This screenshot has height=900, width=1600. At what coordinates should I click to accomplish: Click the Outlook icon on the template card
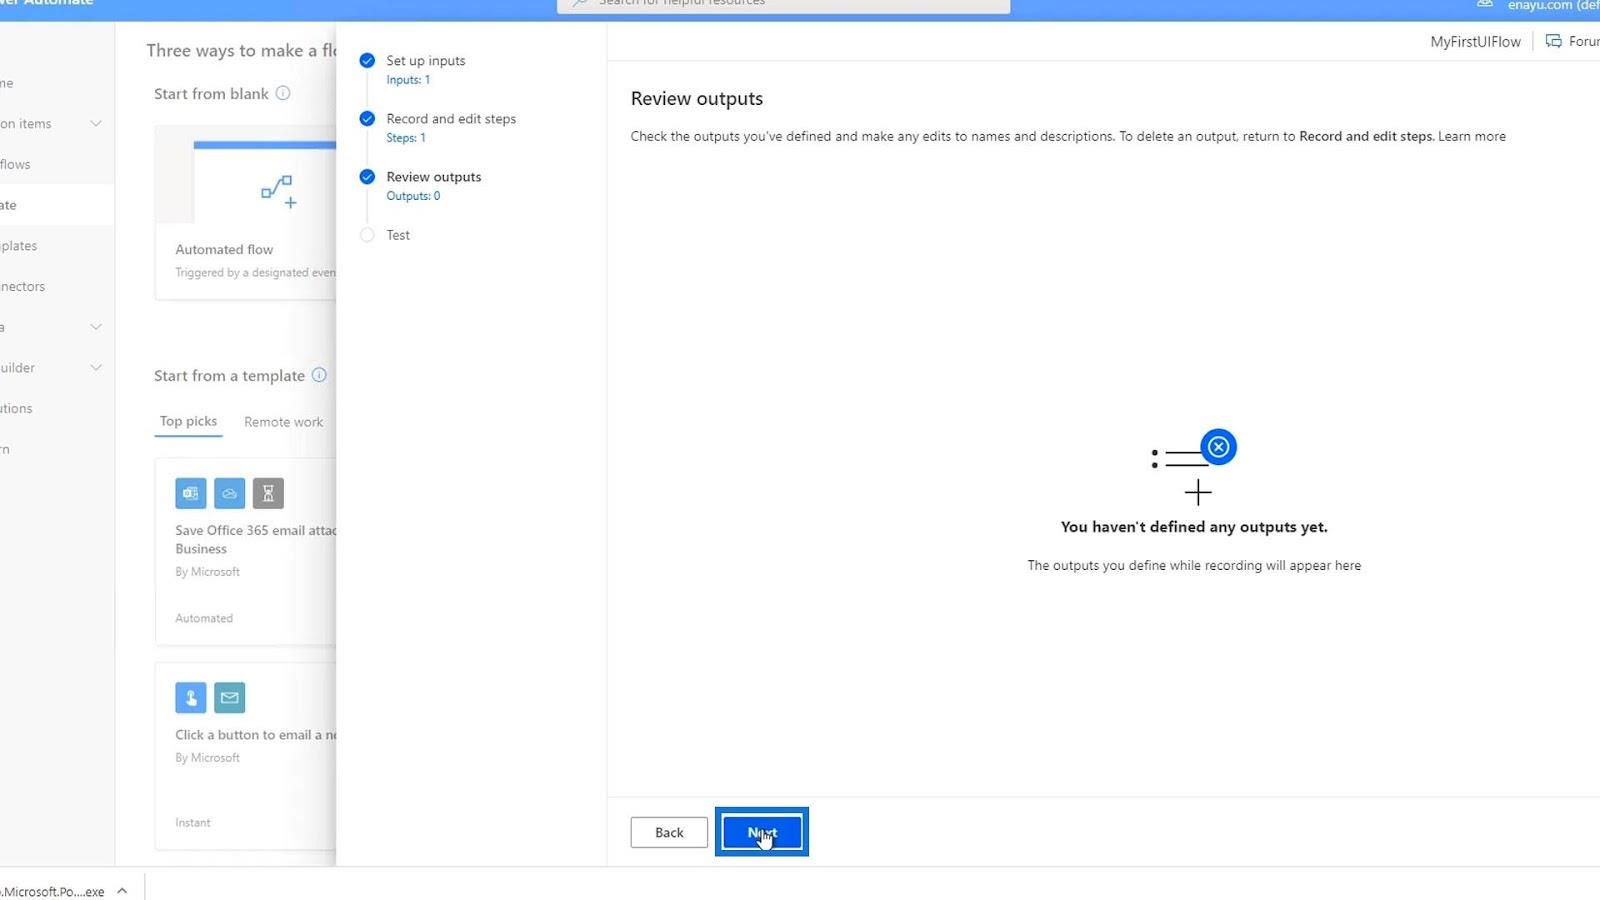point(191,493)
